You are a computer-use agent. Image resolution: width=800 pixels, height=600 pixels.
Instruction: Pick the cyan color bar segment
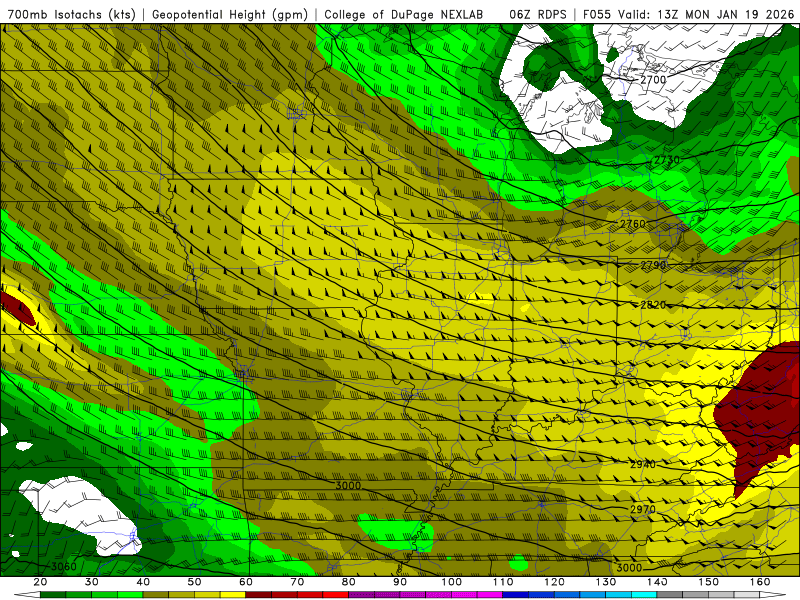point(644,594)
